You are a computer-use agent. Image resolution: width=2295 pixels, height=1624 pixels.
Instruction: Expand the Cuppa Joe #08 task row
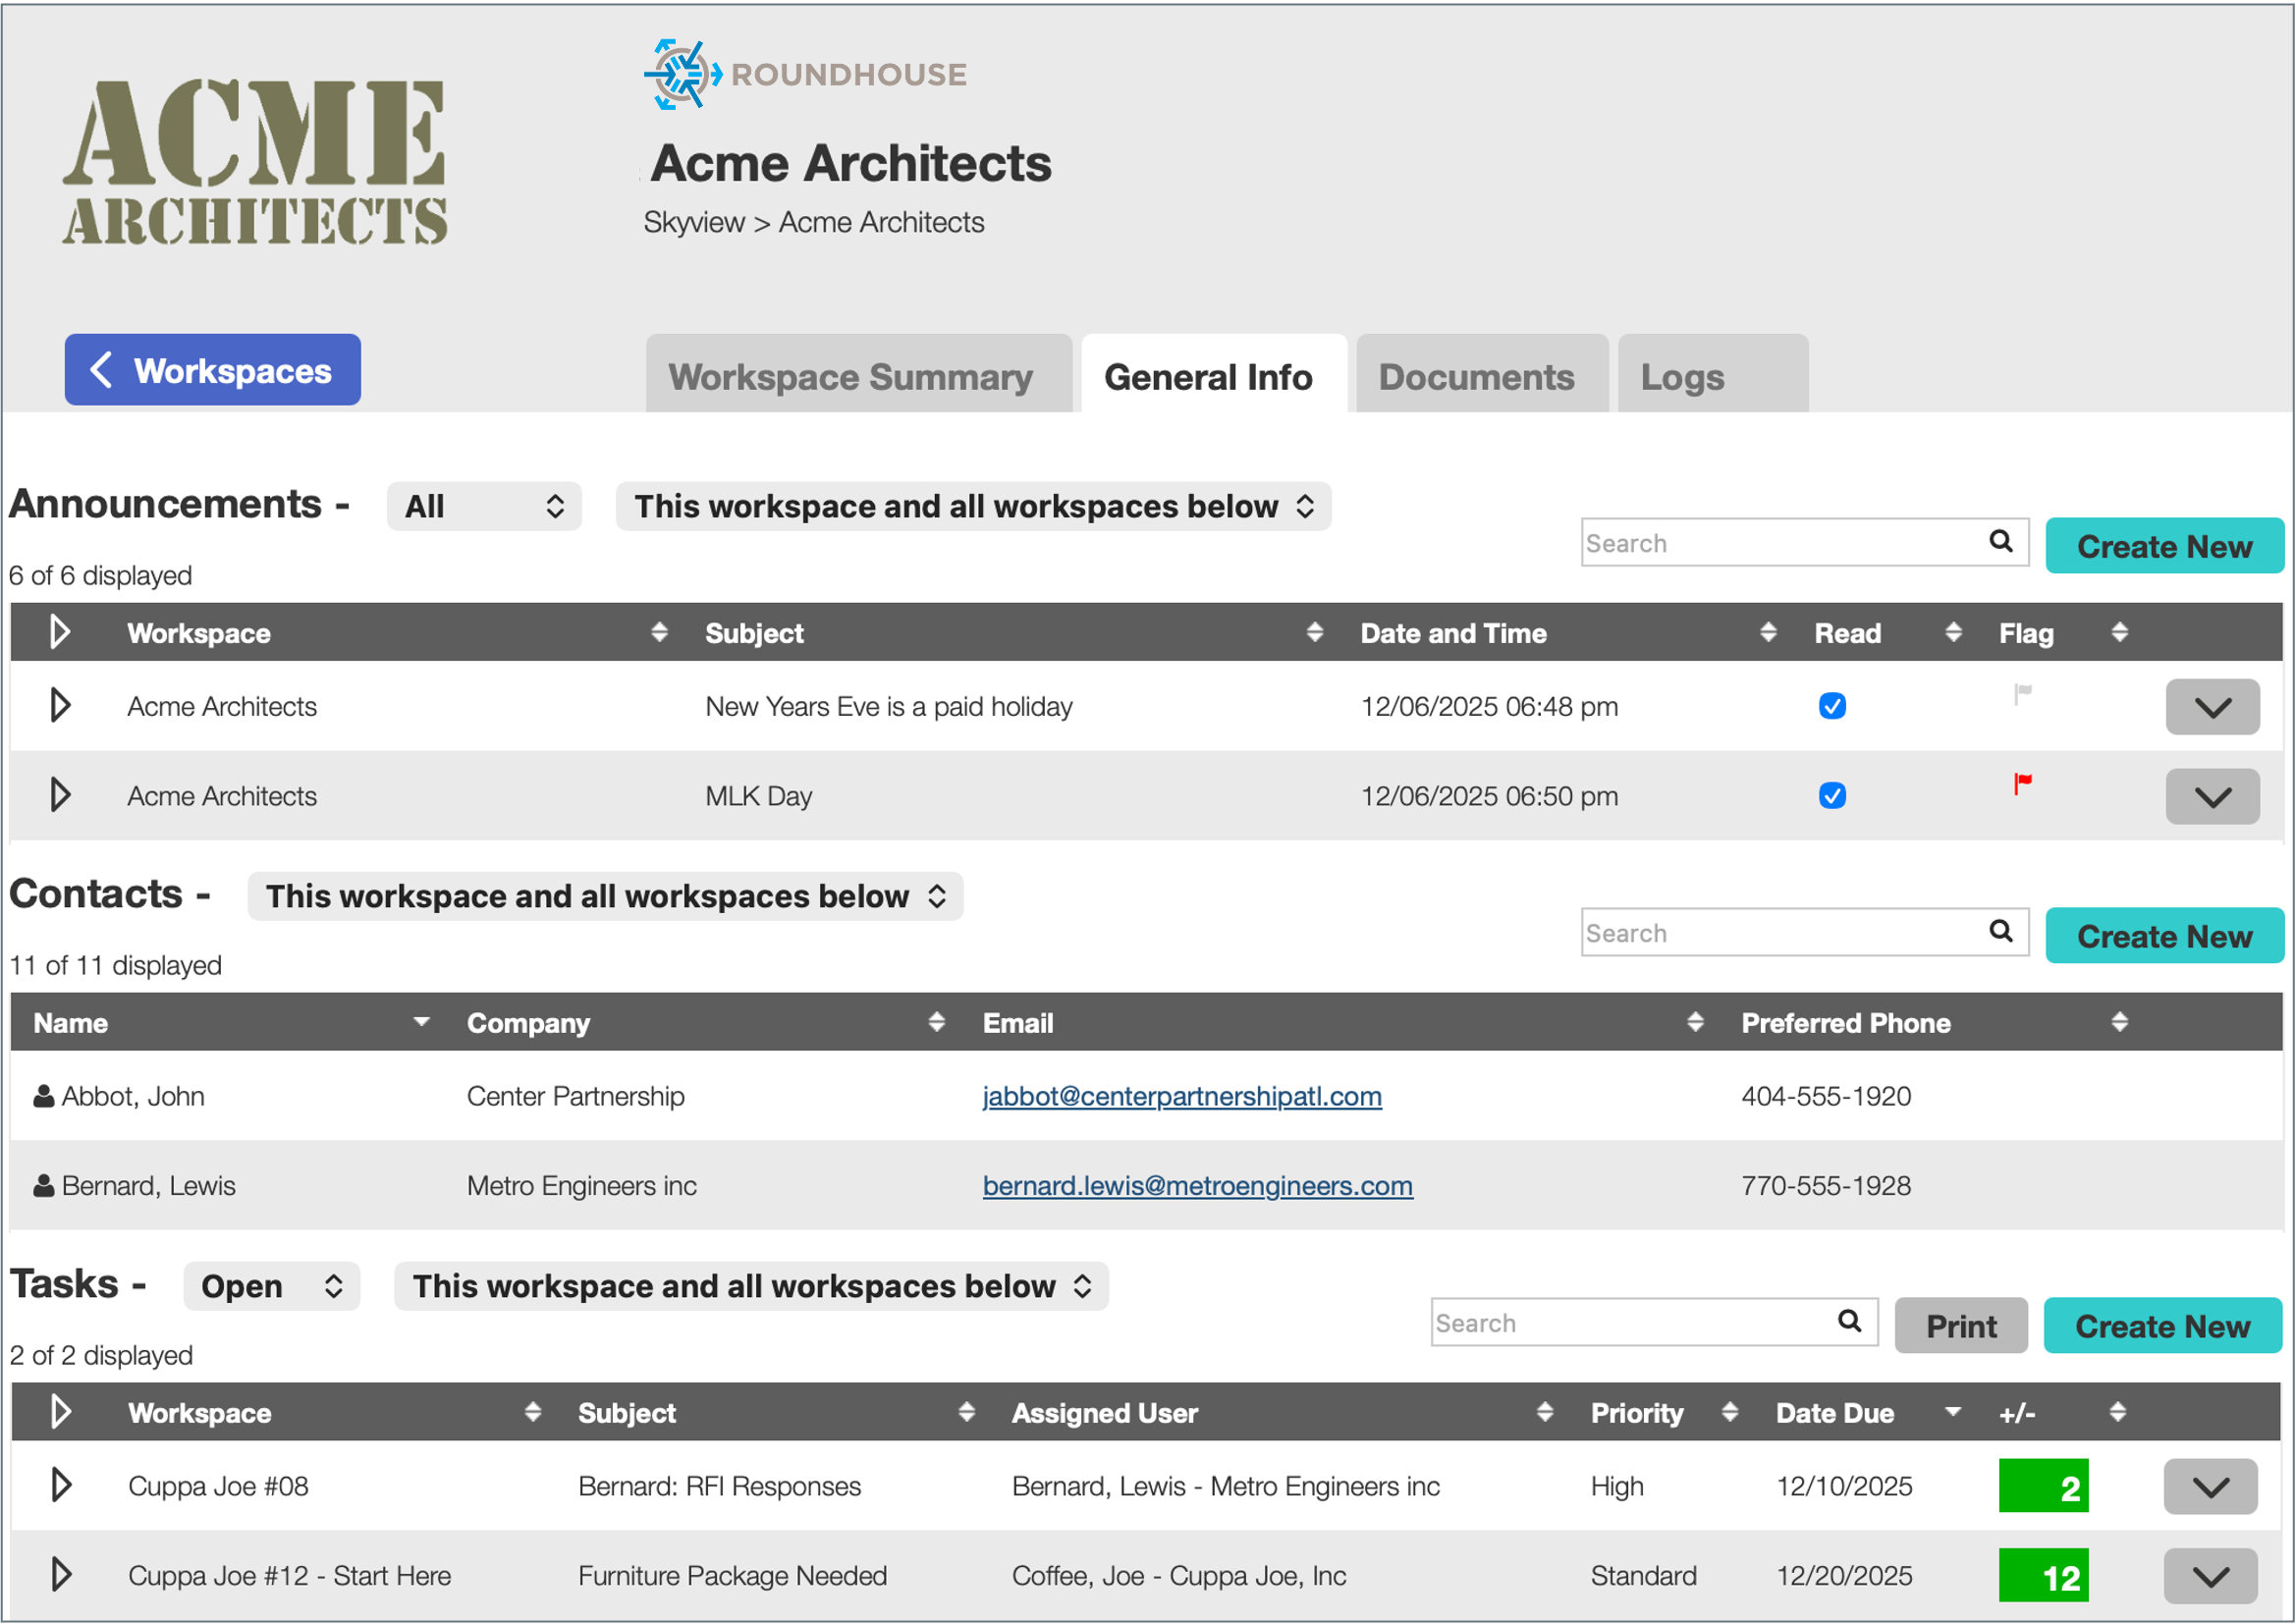pos(60,1485)
